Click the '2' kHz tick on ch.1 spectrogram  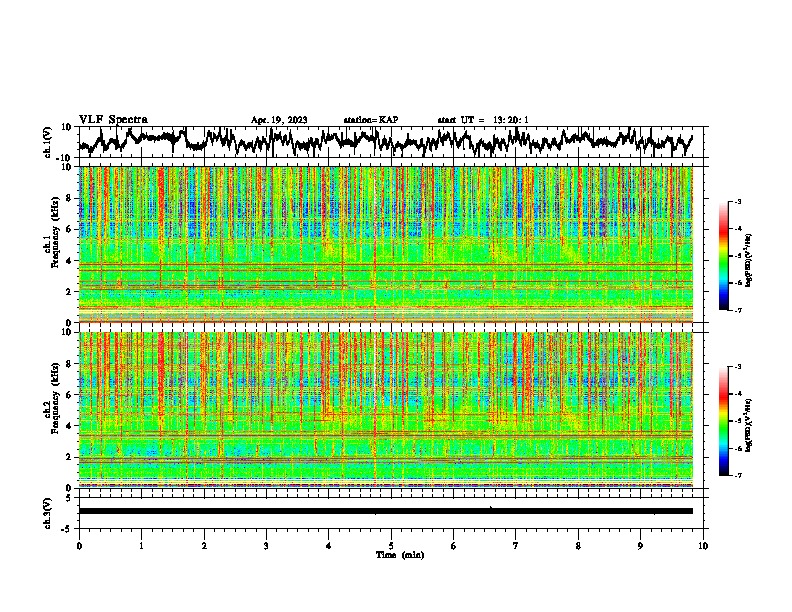pos(69,291)
